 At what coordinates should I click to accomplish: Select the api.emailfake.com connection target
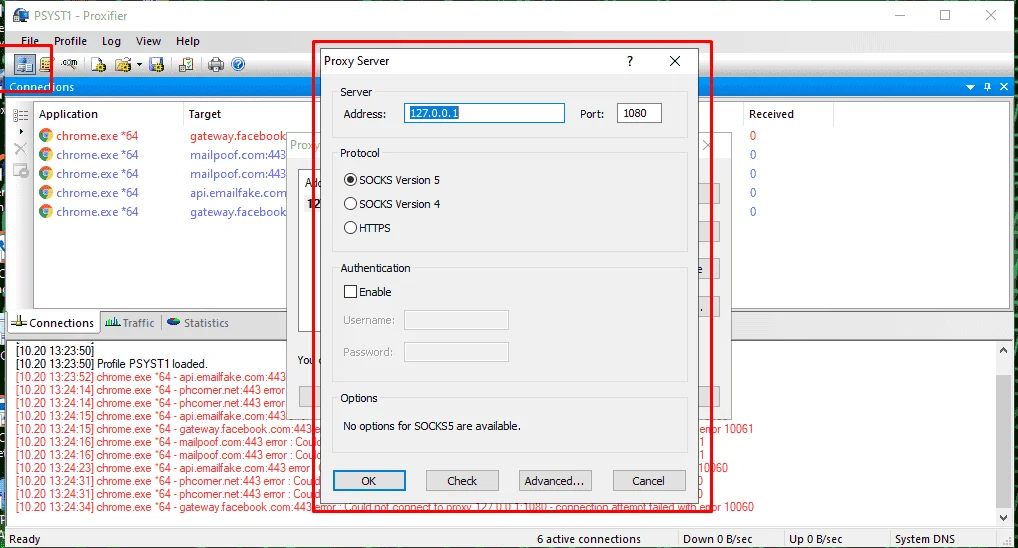tap(238, 193)
